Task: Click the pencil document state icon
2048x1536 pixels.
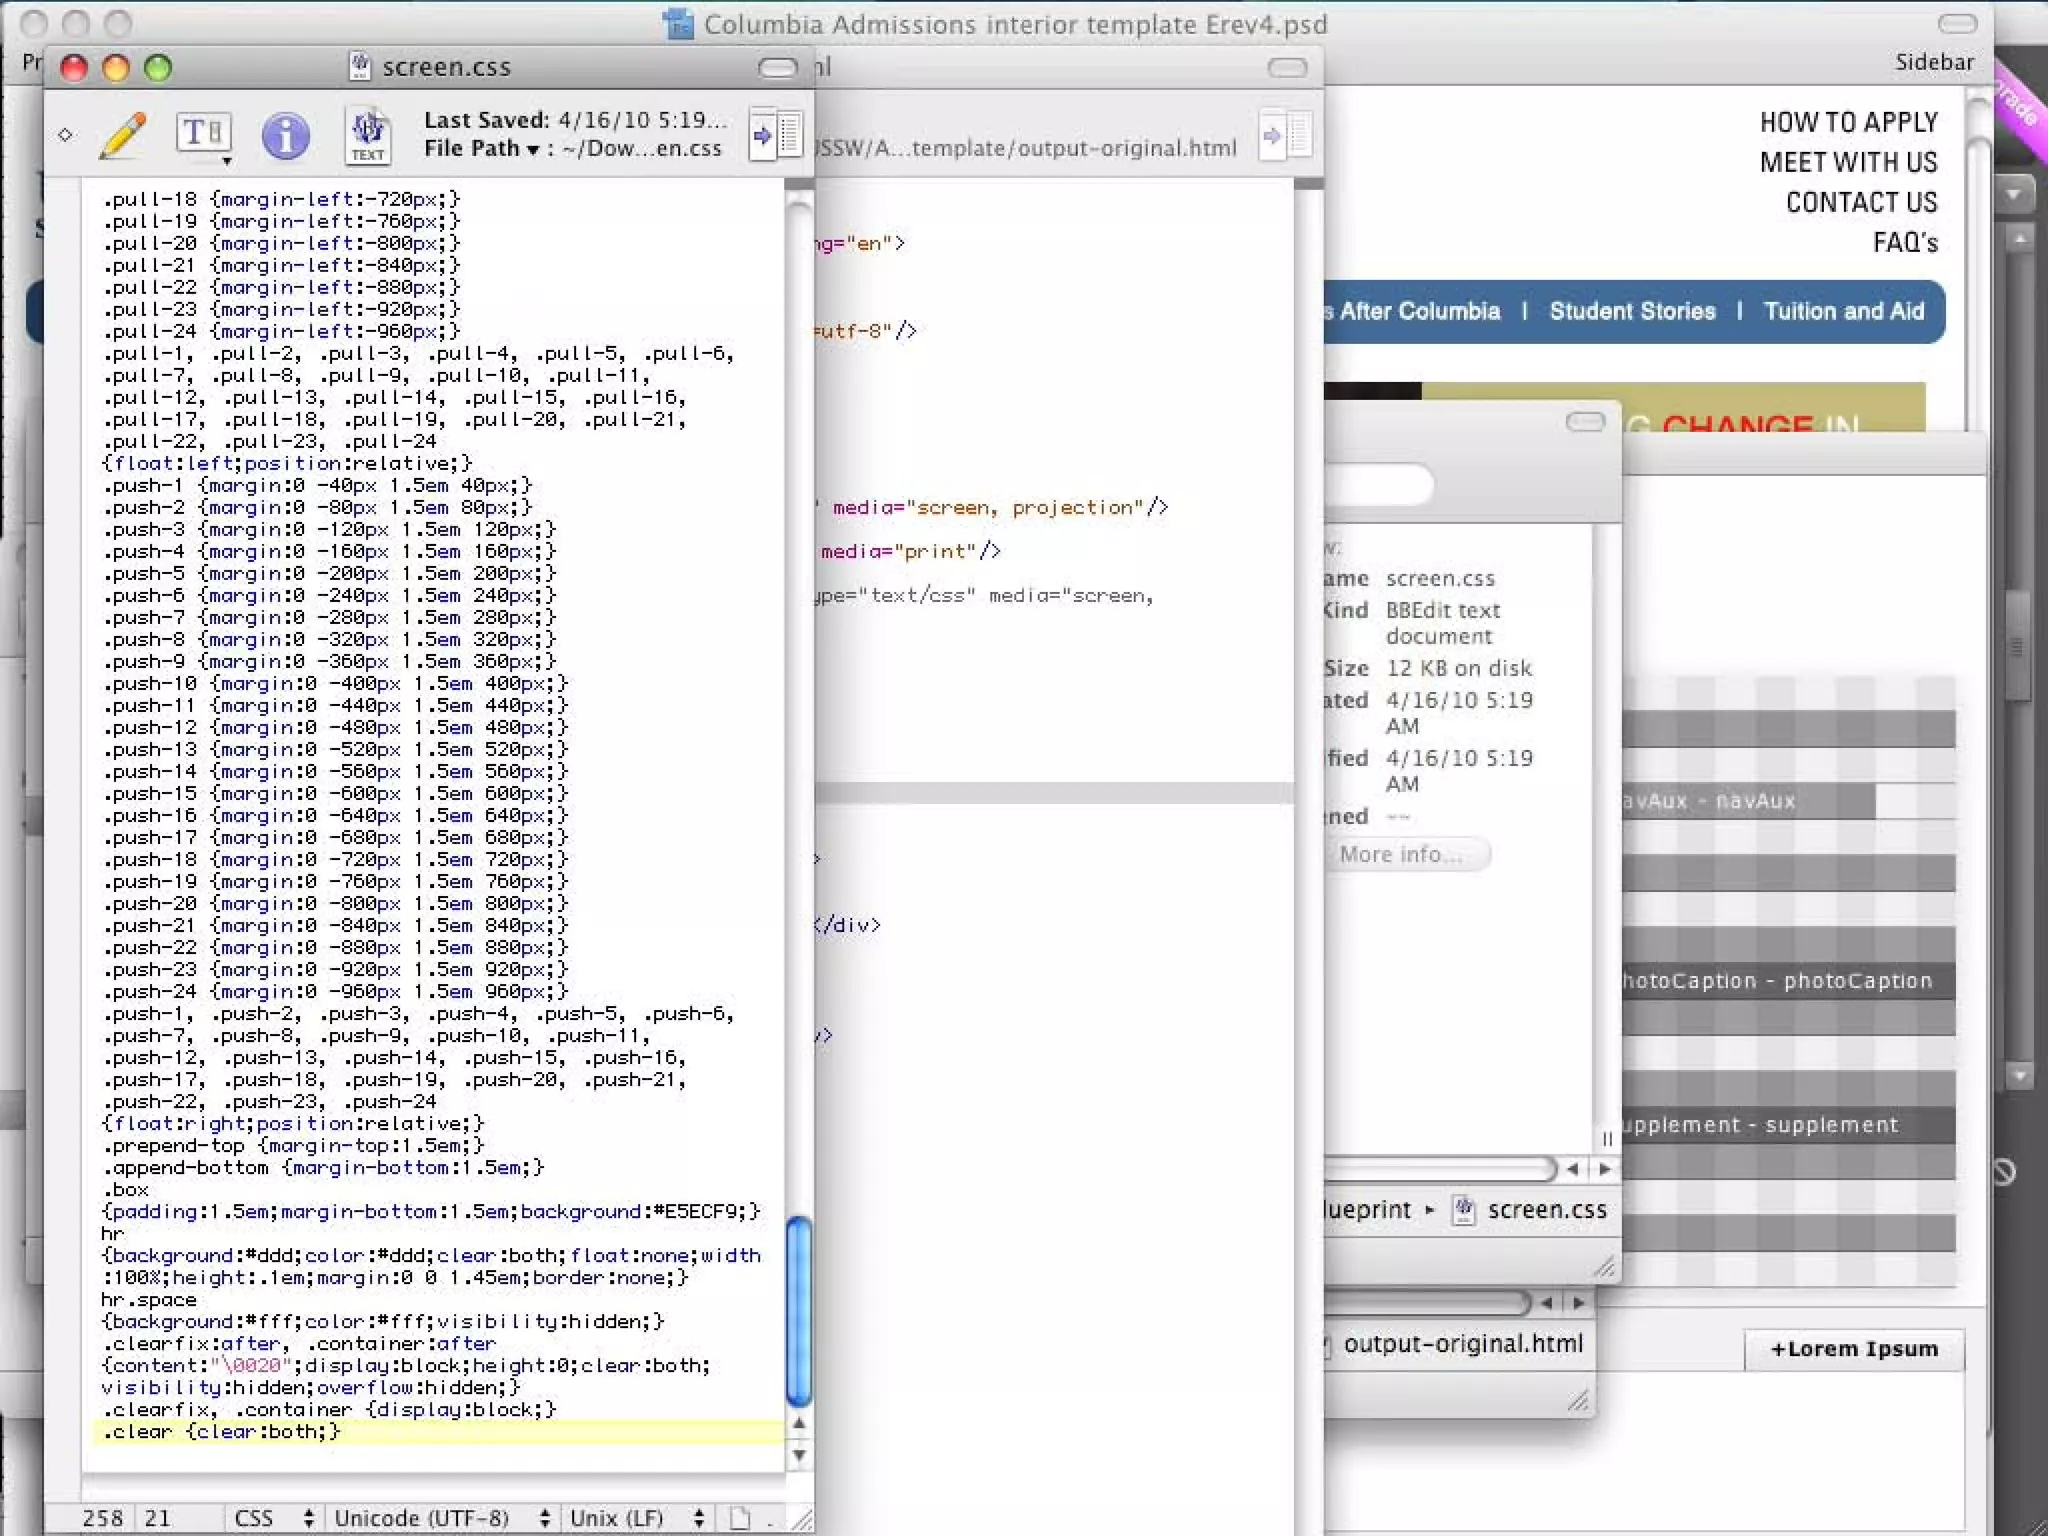Action: tap(123, 135)
